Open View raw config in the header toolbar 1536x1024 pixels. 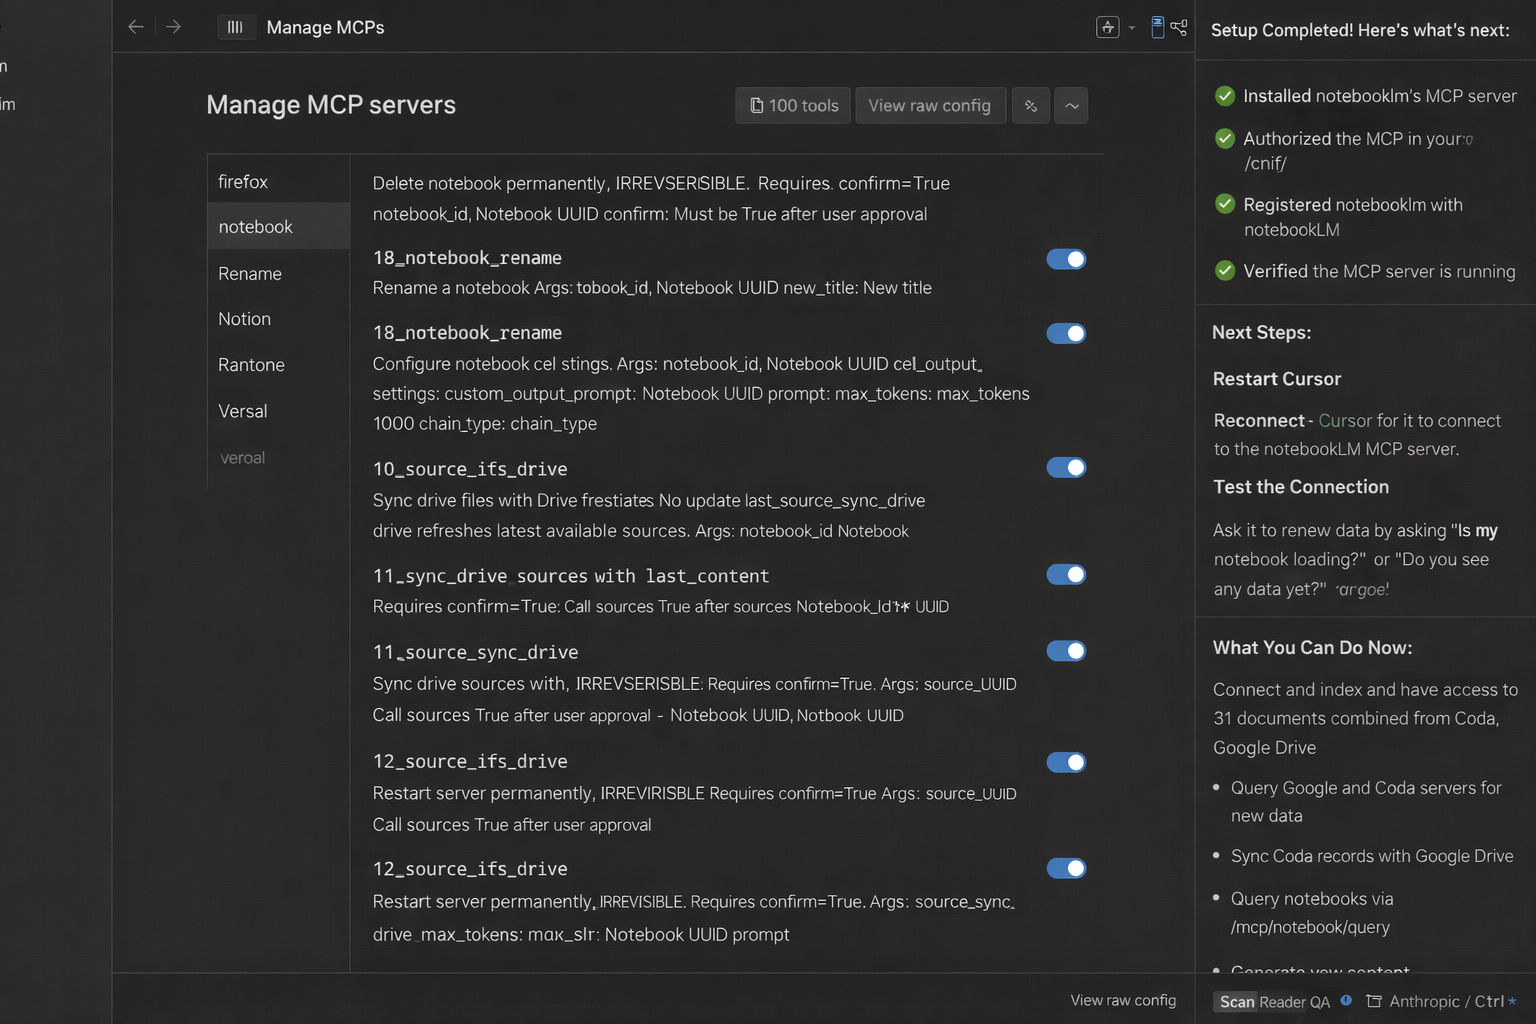[x=929, y=106]
